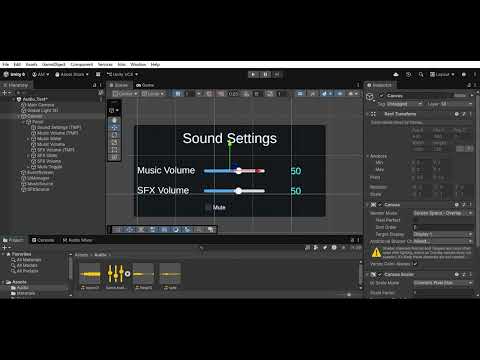Open the Layout dropdown
The height and width of the screenshot is (360, 480).
click(442, 74)
